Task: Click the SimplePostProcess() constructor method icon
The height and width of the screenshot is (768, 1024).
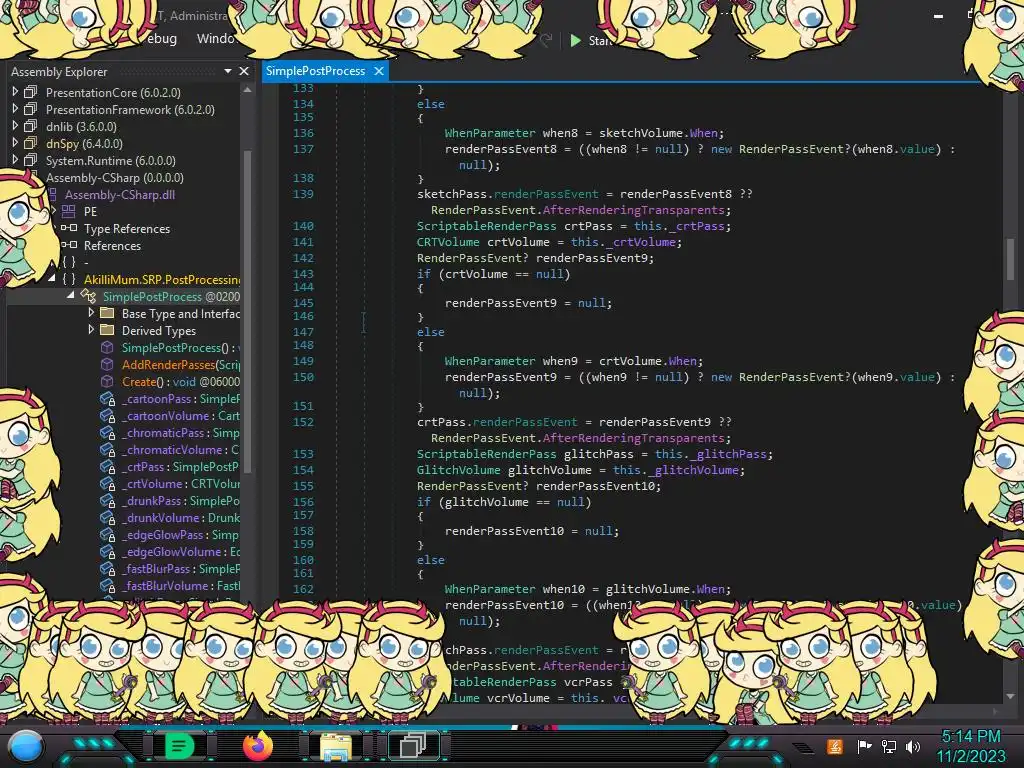Action: (107, 347)
